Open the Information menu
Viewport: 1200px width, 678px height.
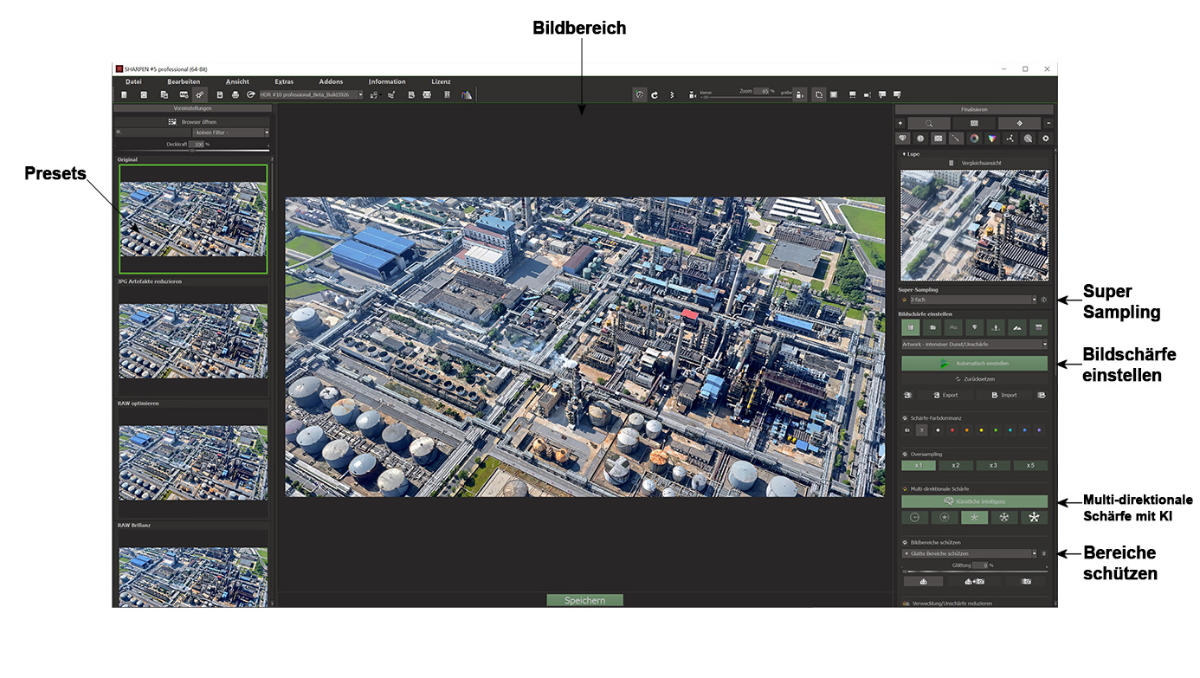tap(387, 81)
